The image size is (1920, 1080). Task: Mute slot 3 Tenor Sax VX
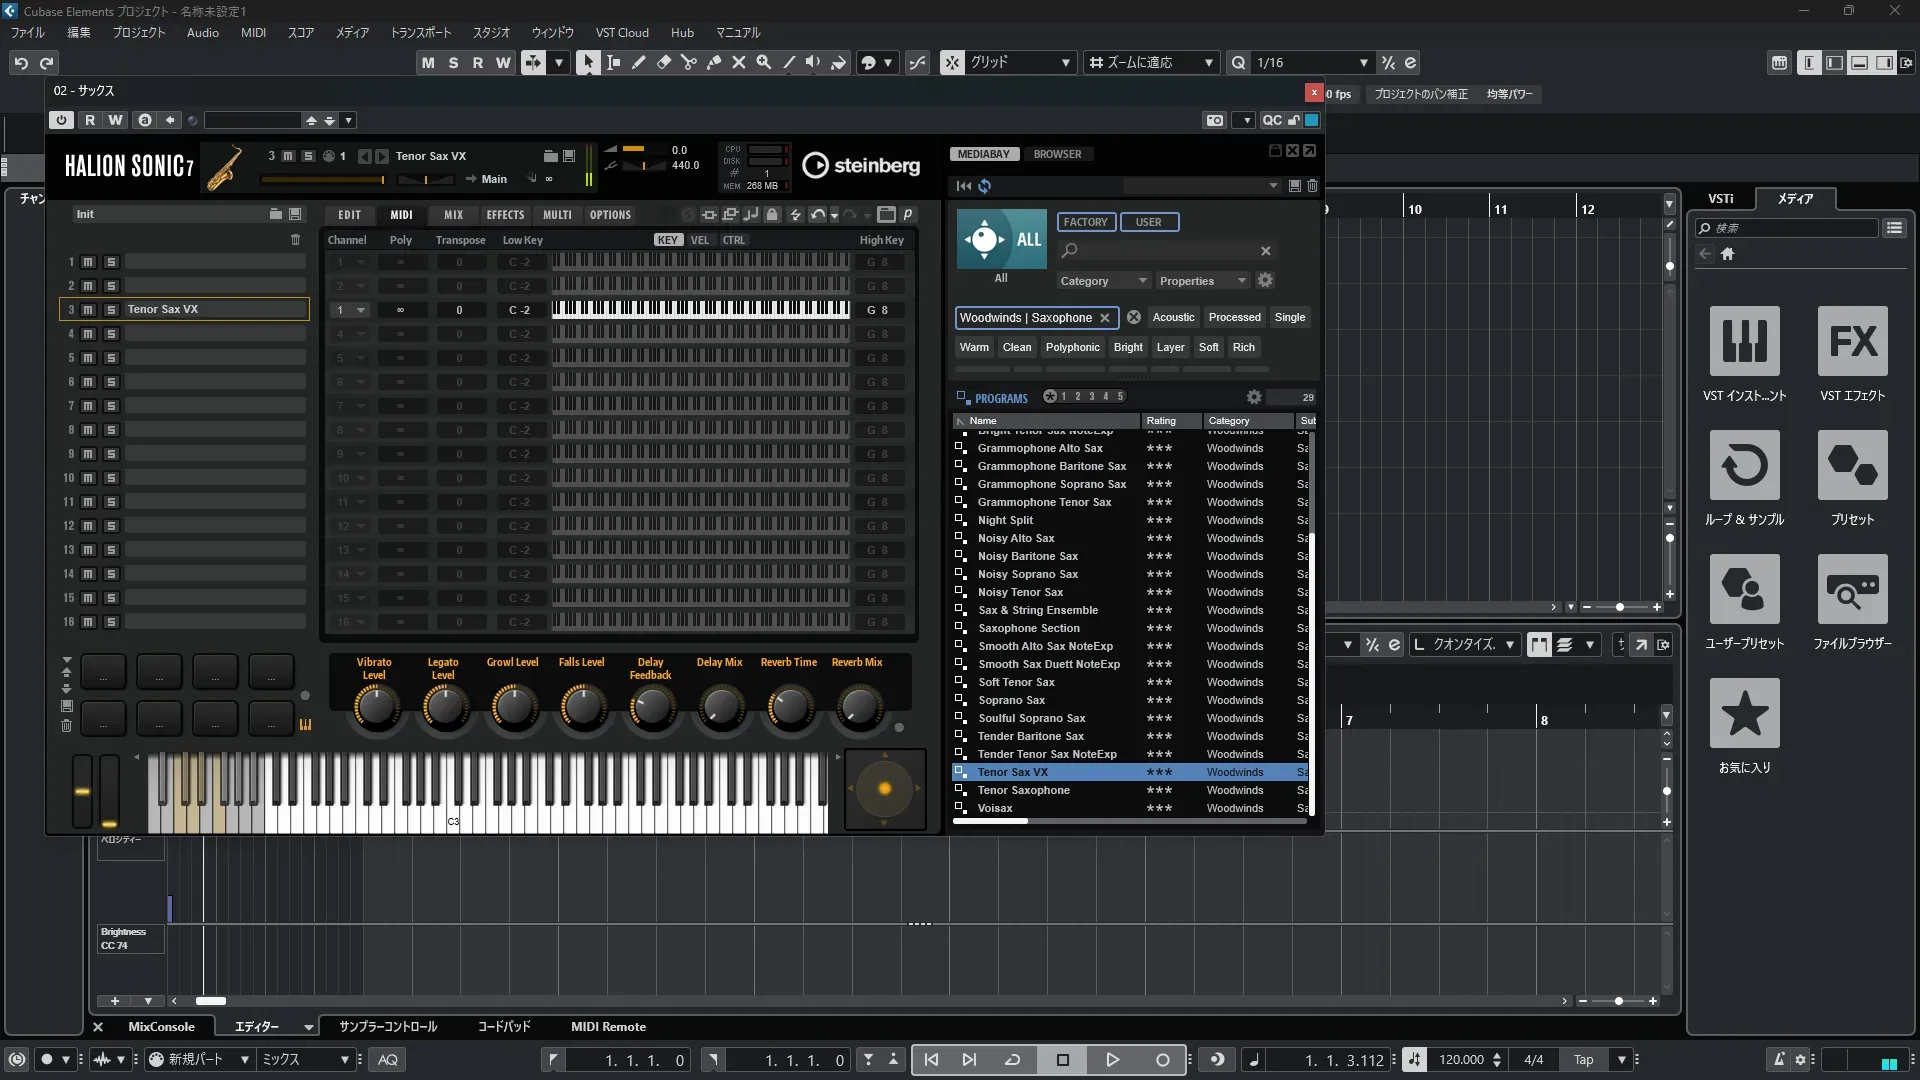(88, 310)
